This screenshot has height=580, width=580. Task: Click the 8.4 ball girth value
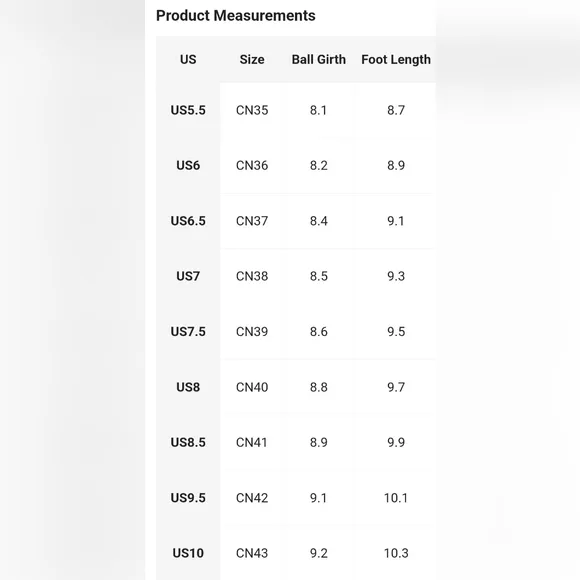tap(318, 221)
